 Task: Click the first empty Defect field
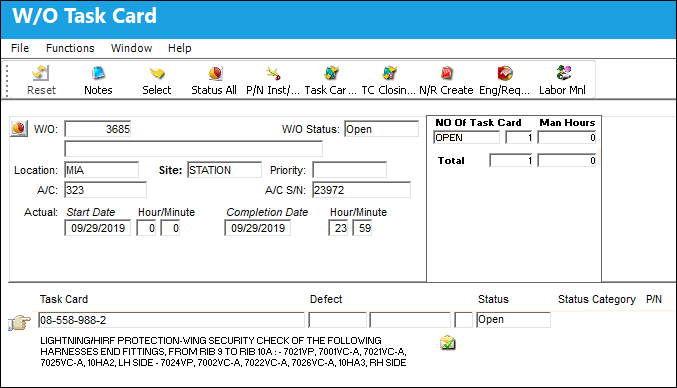[338, 320]
